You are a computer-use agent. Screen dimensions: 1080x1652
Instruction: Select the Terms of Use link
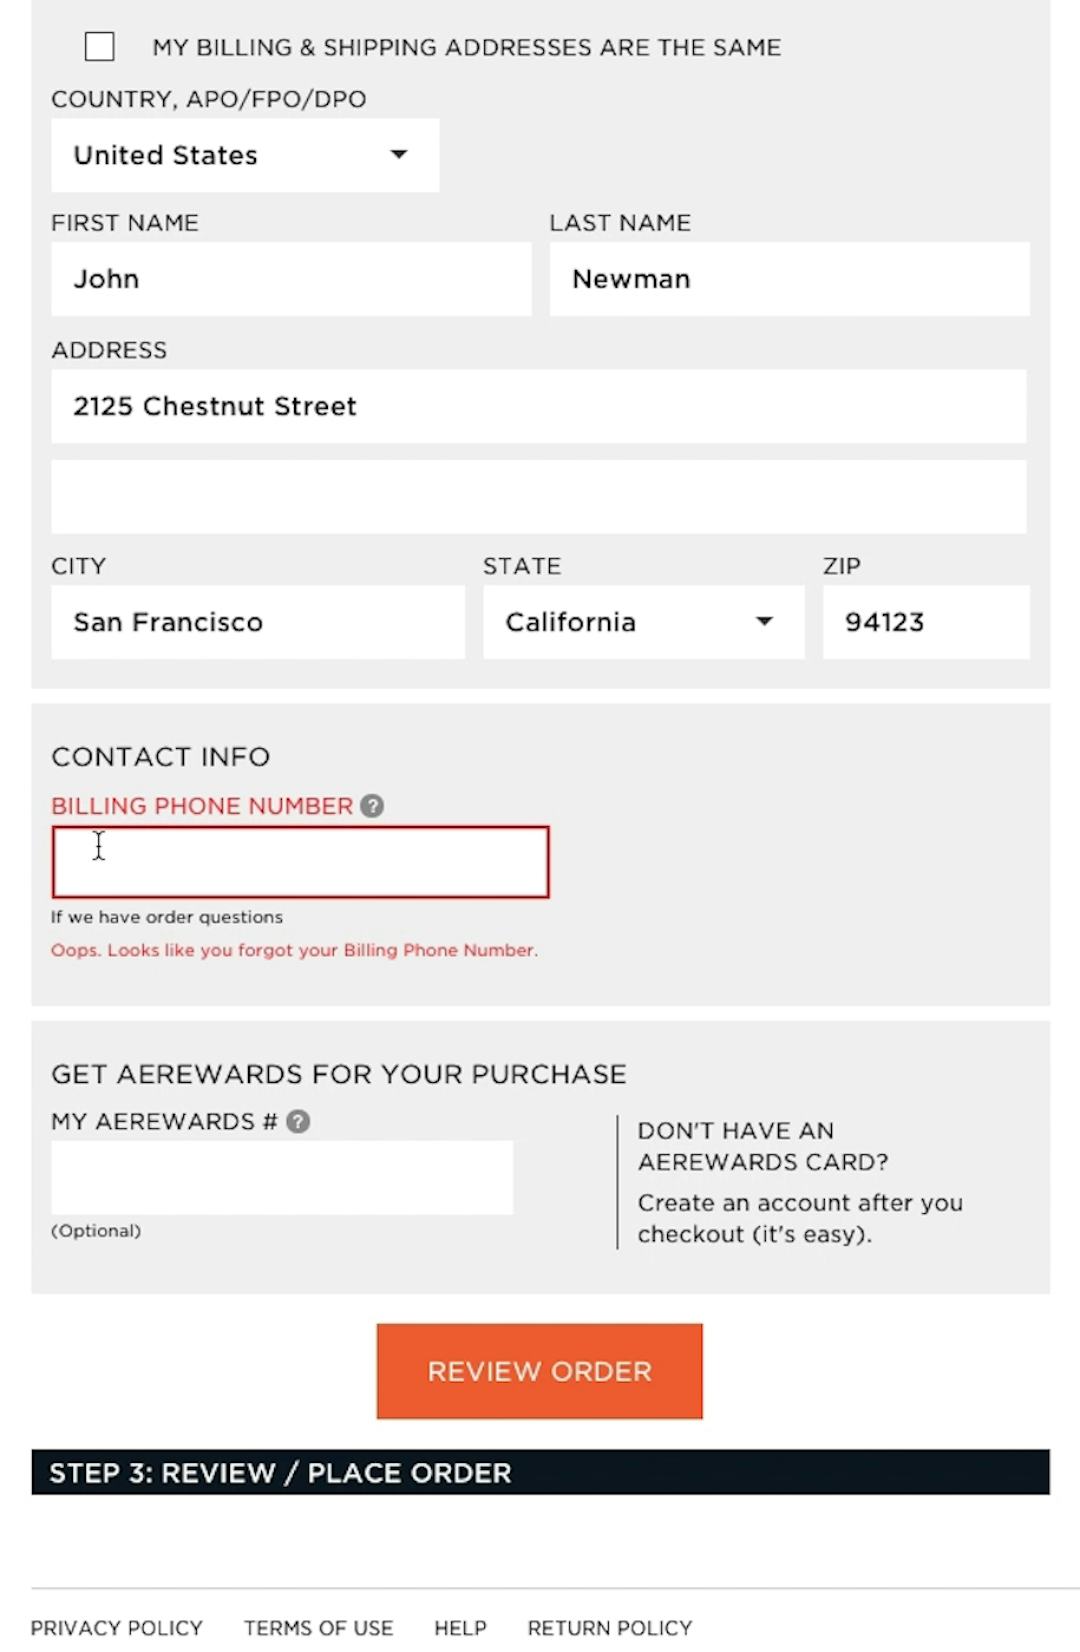pos(318,1627)
